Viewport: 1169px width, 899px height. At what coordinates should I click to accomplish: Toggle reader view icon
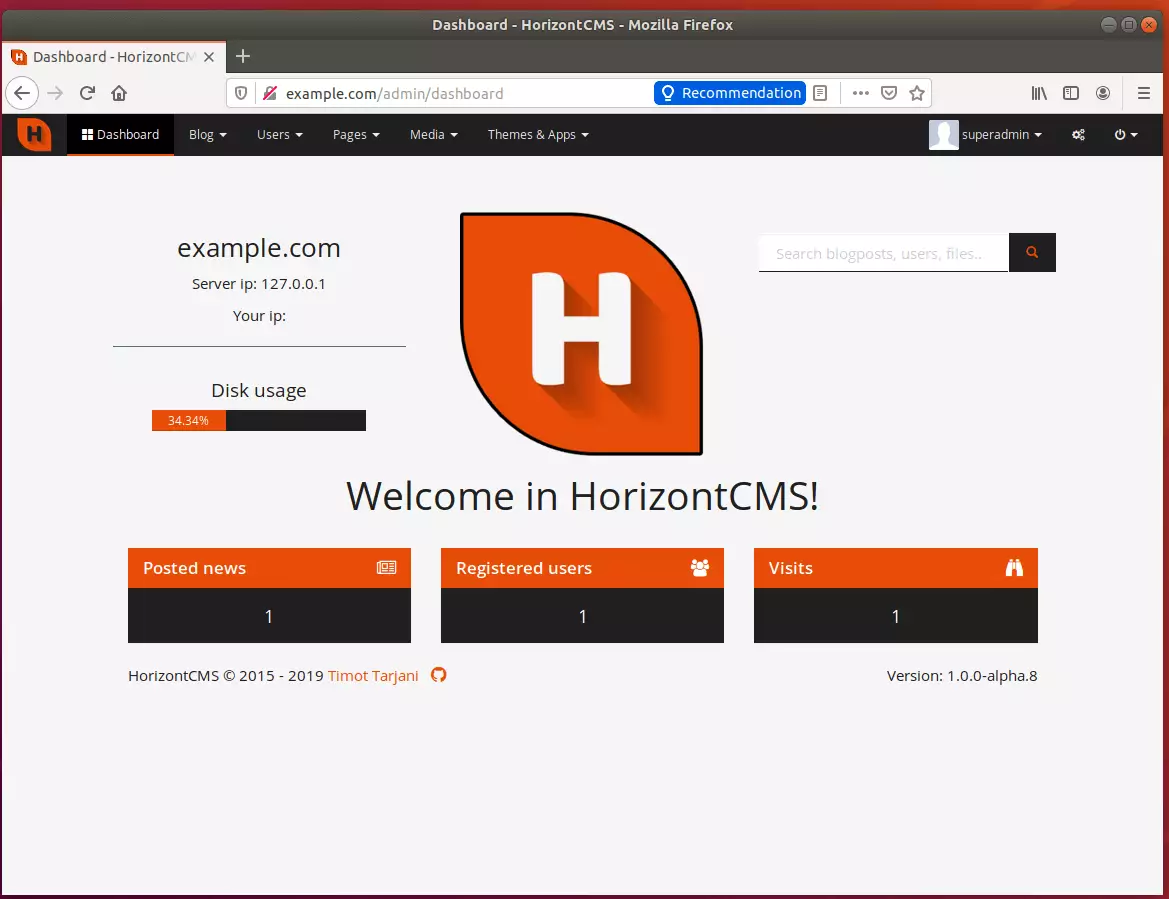[820, 93]
